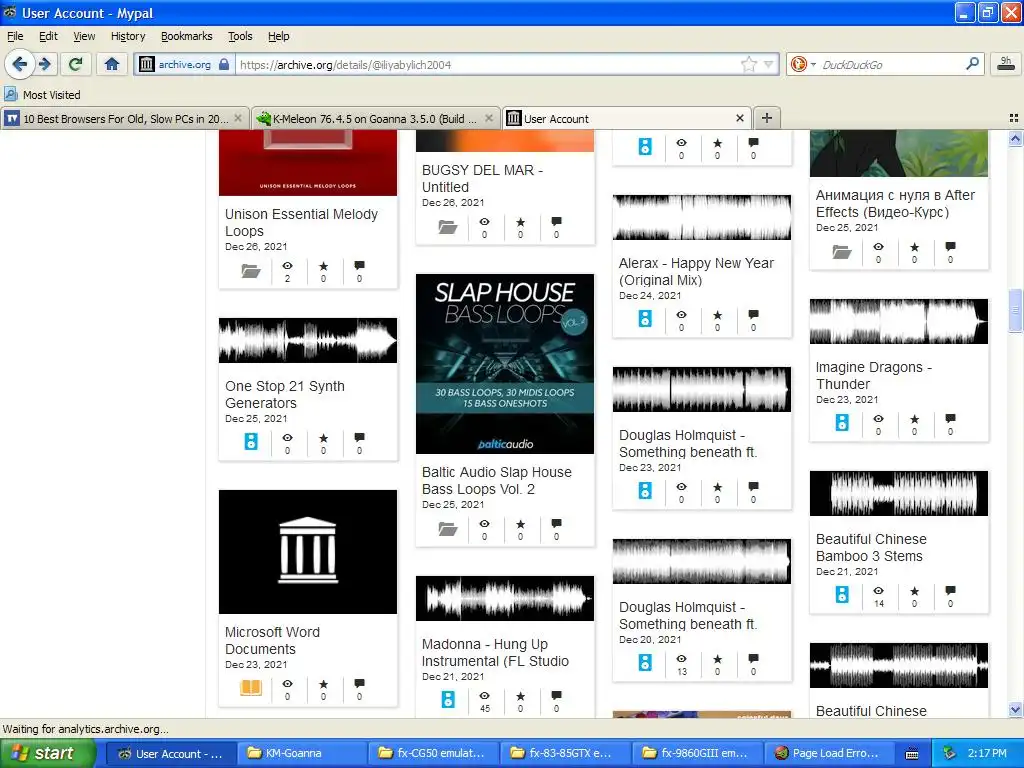This screenshot has width=1024, height=768.
Task: Click the favorite star under Beautiful Chinese Bamboo 3 Stems
Action: coord(914,591)
